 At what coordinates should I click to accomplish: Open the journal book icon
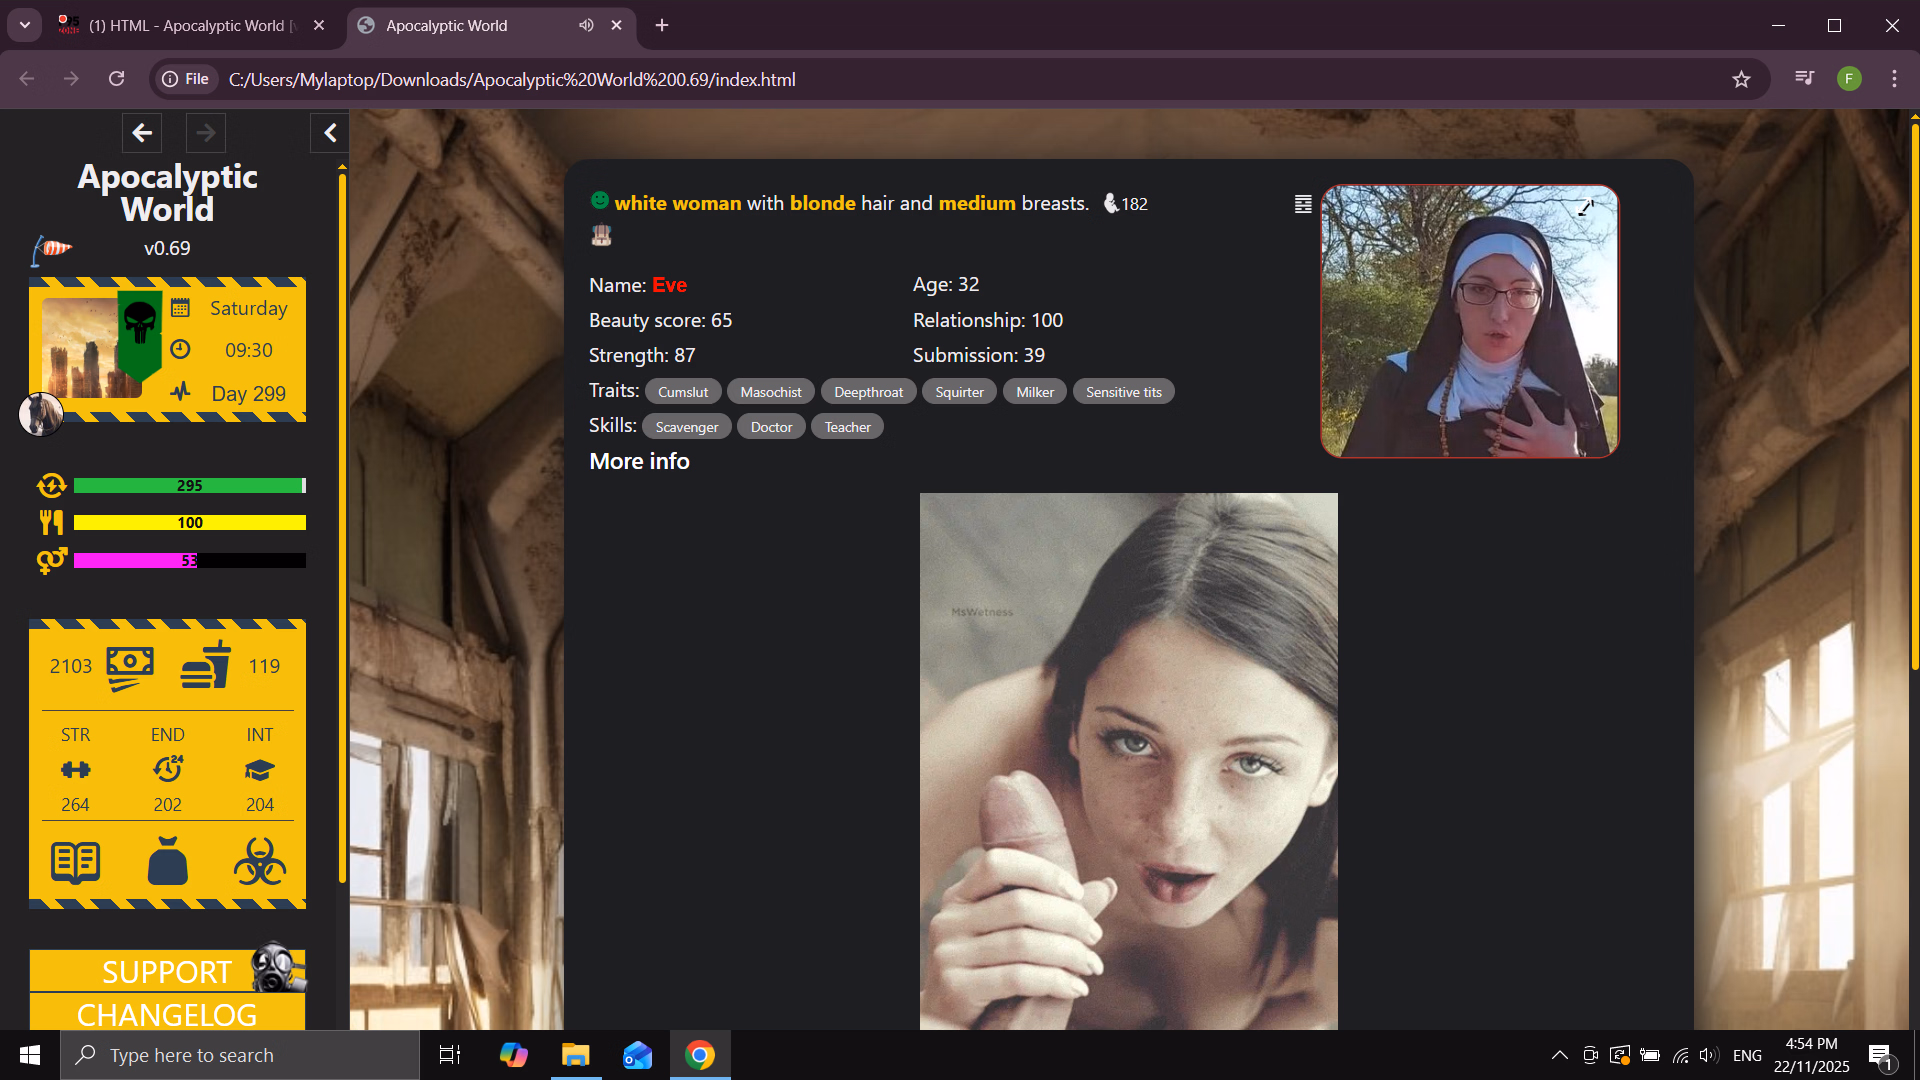(x=75, y=862)
